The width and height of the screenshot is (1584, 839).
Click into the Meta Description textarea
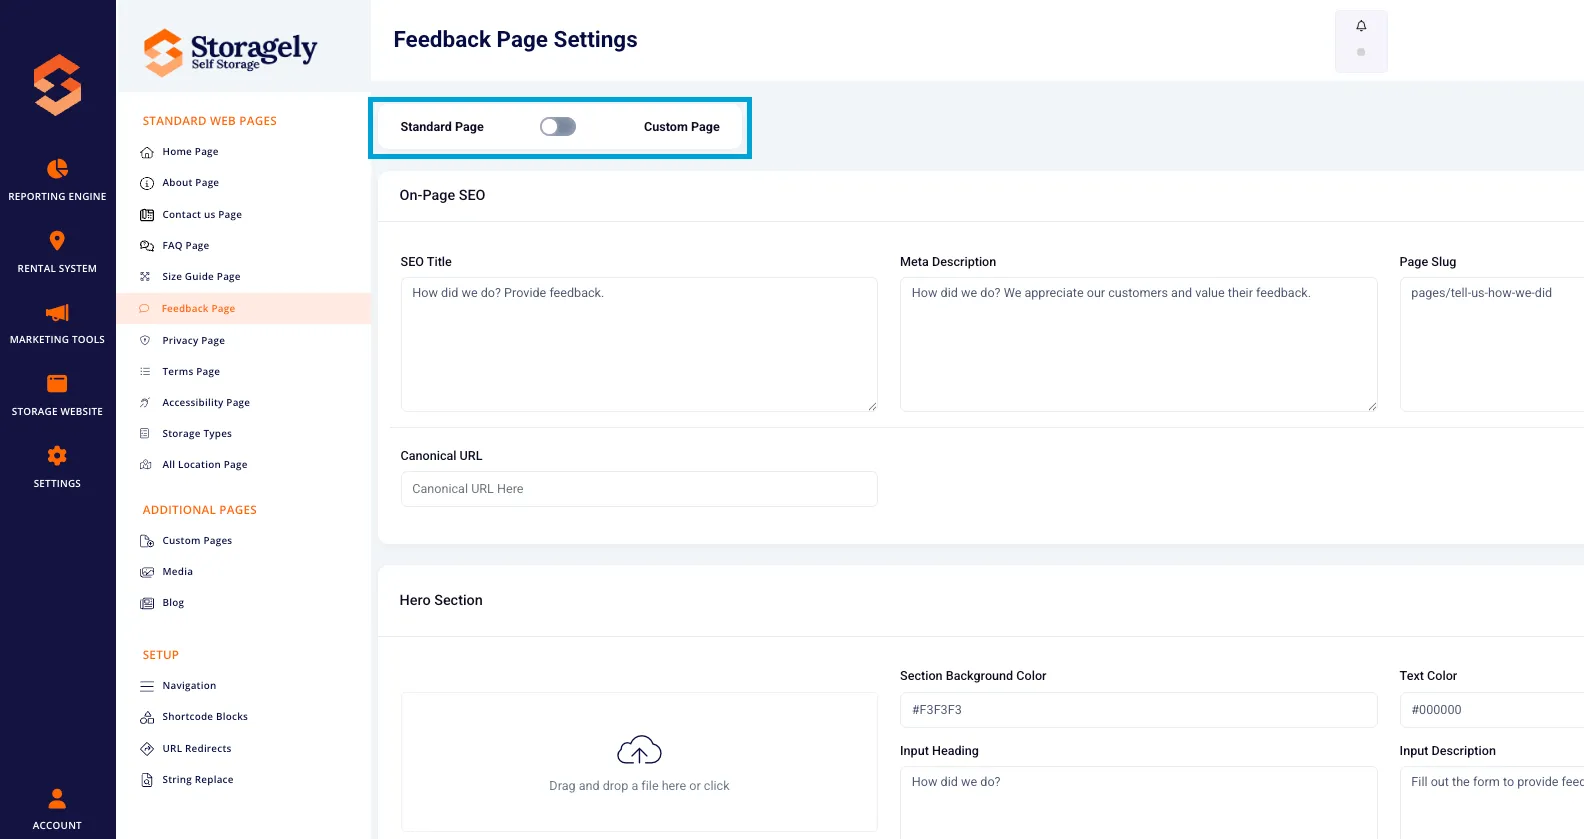(x=1138, y=344)
